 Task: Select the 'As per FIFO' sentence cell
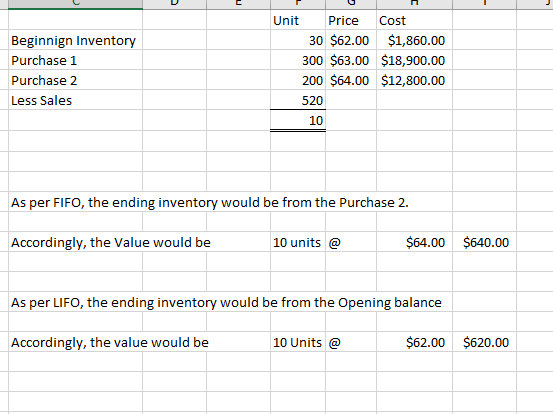tap(209, 202)
